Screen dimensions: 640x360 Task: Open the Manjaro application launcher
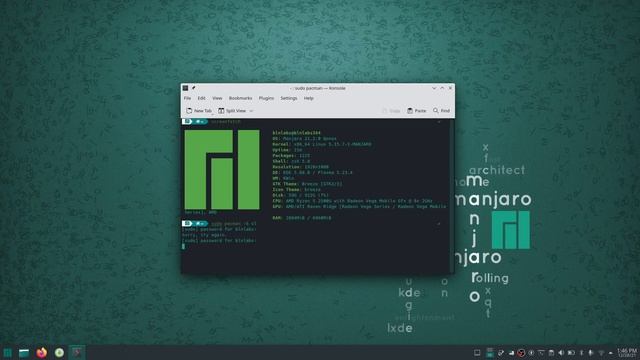(7, 353)
